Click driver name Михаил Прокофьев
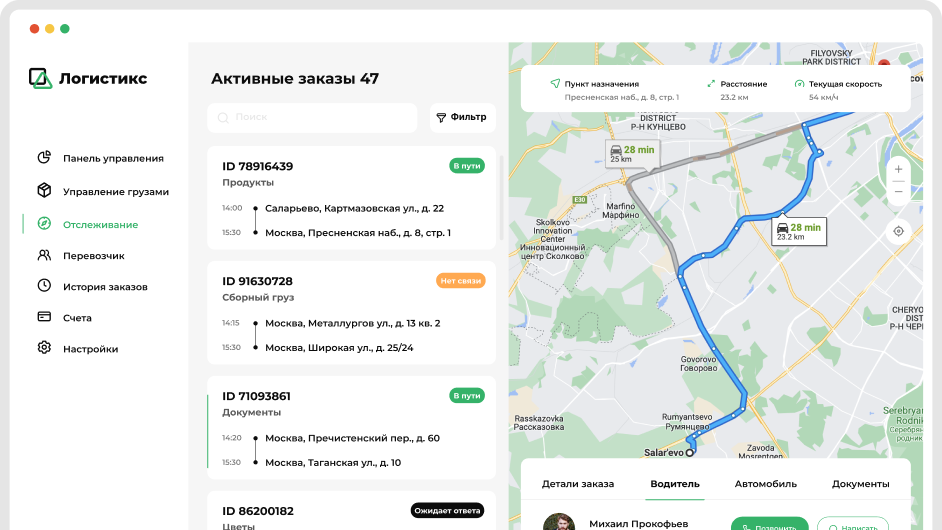The height and width of the screenshot is (530, 942). click(x=639, y=523)
